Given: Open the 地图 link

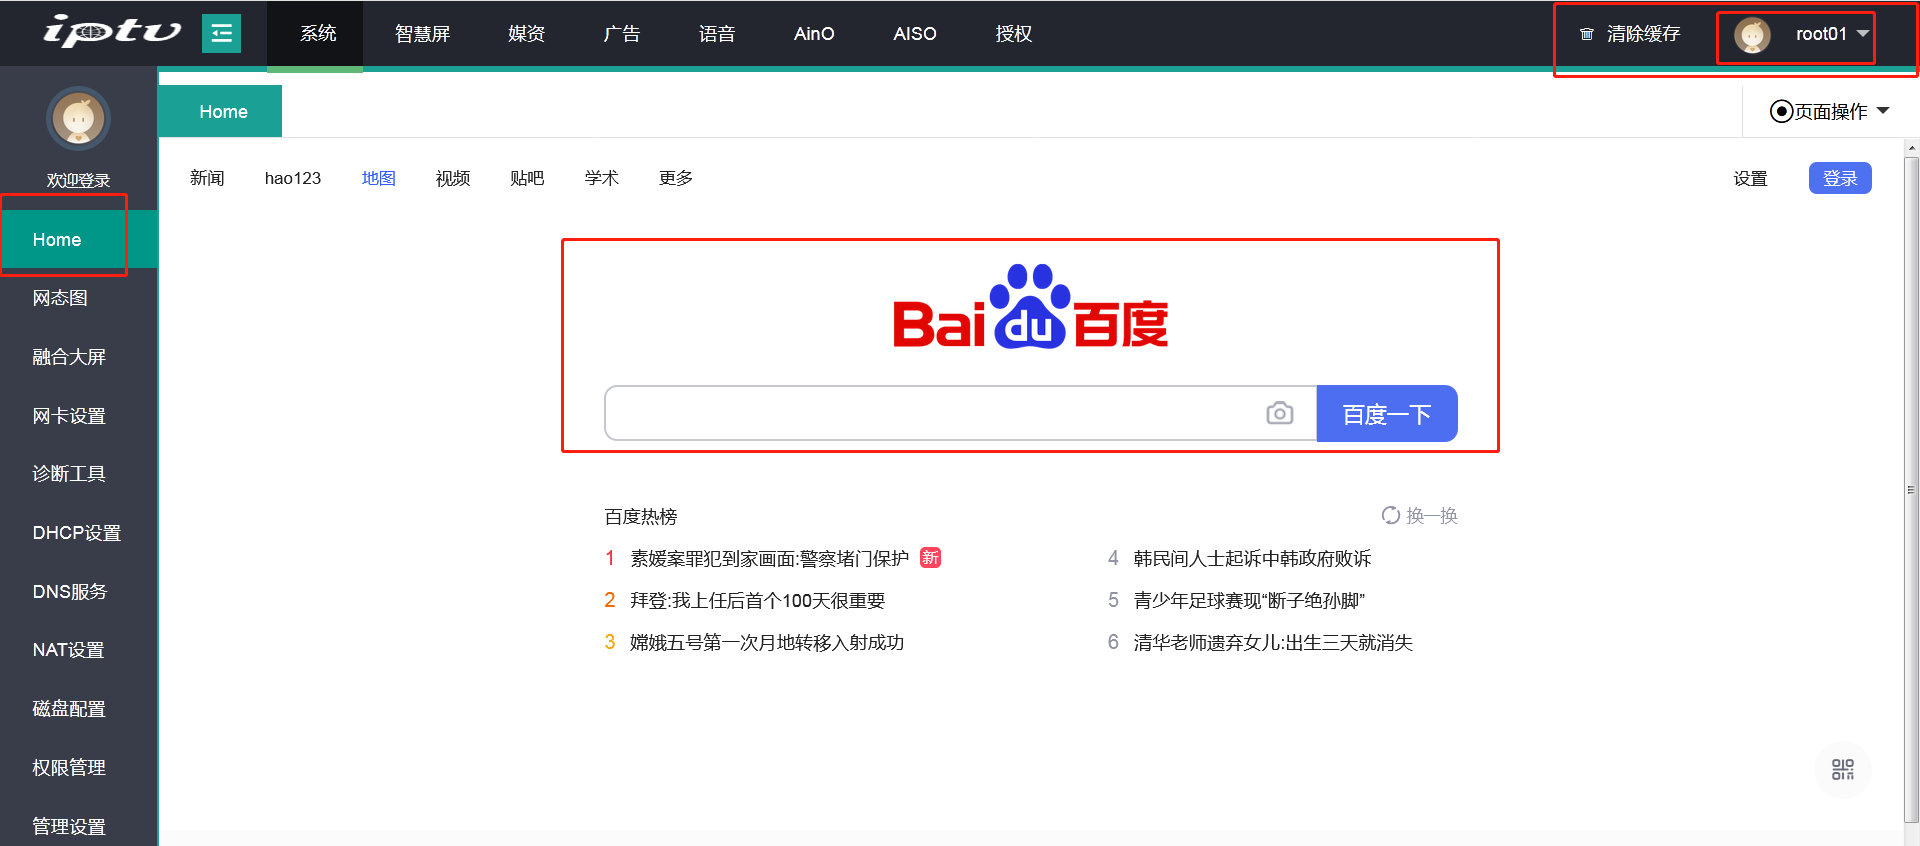Looking at the screenshot, I should 378,178.
